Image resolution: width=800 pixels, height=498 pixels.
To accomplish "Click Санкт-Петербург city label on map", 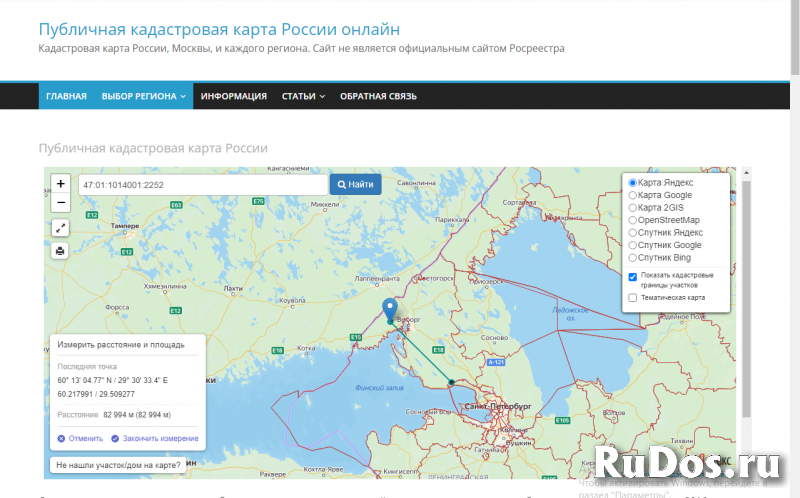I will click(x=497, y=406).
